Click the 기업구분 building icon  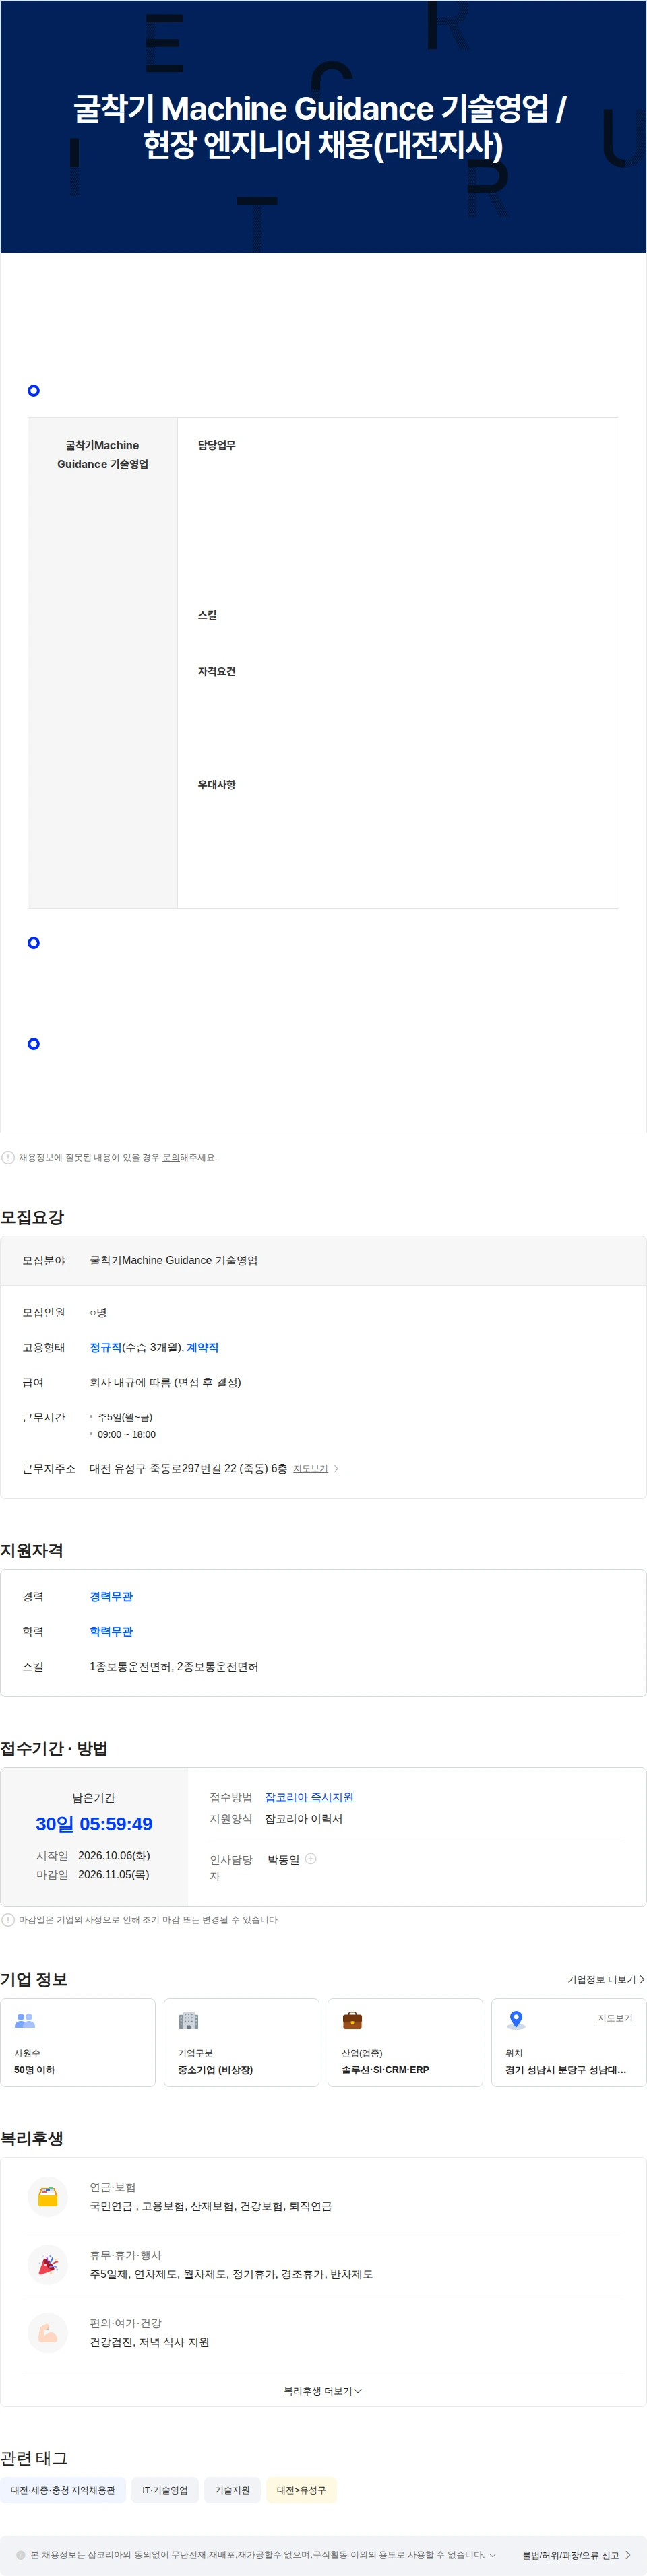(x=188, y=2020)
